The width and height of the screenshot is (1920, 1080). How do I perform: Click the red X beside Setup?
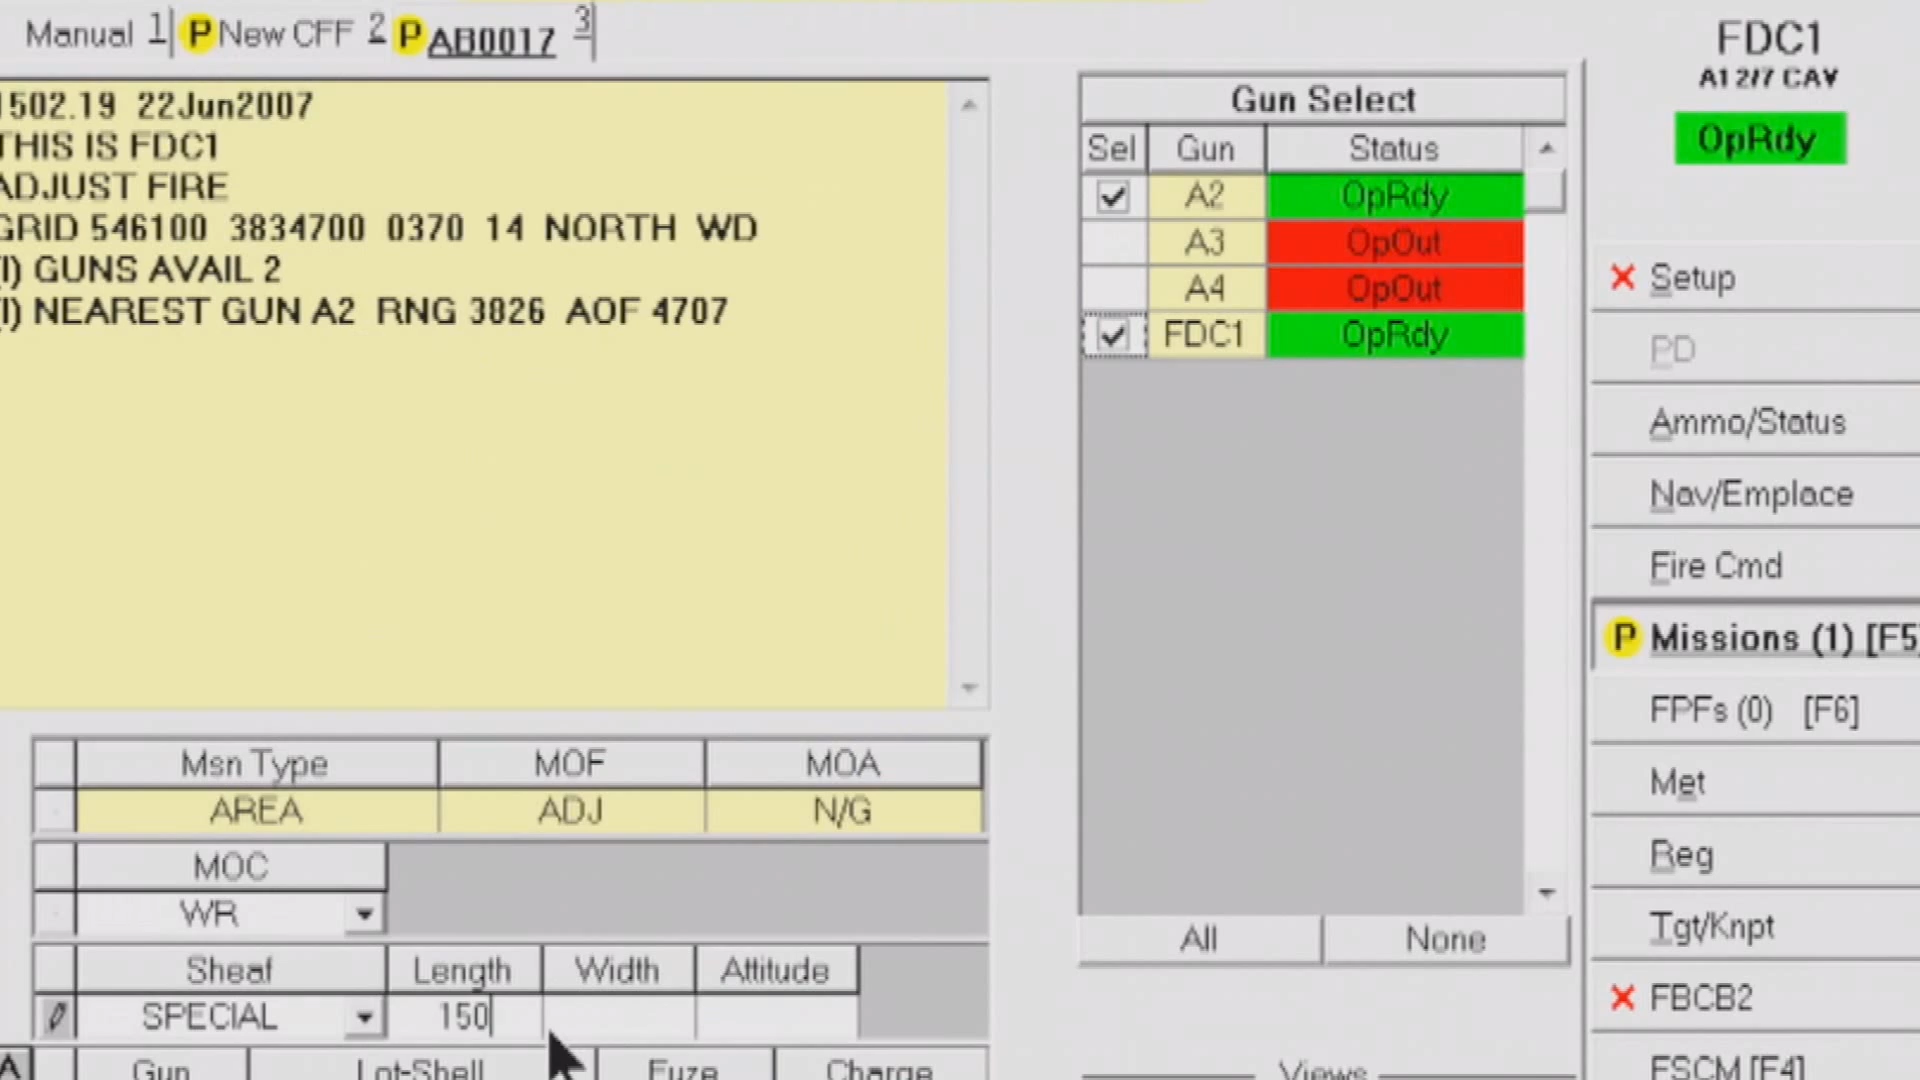(1623, 277)
